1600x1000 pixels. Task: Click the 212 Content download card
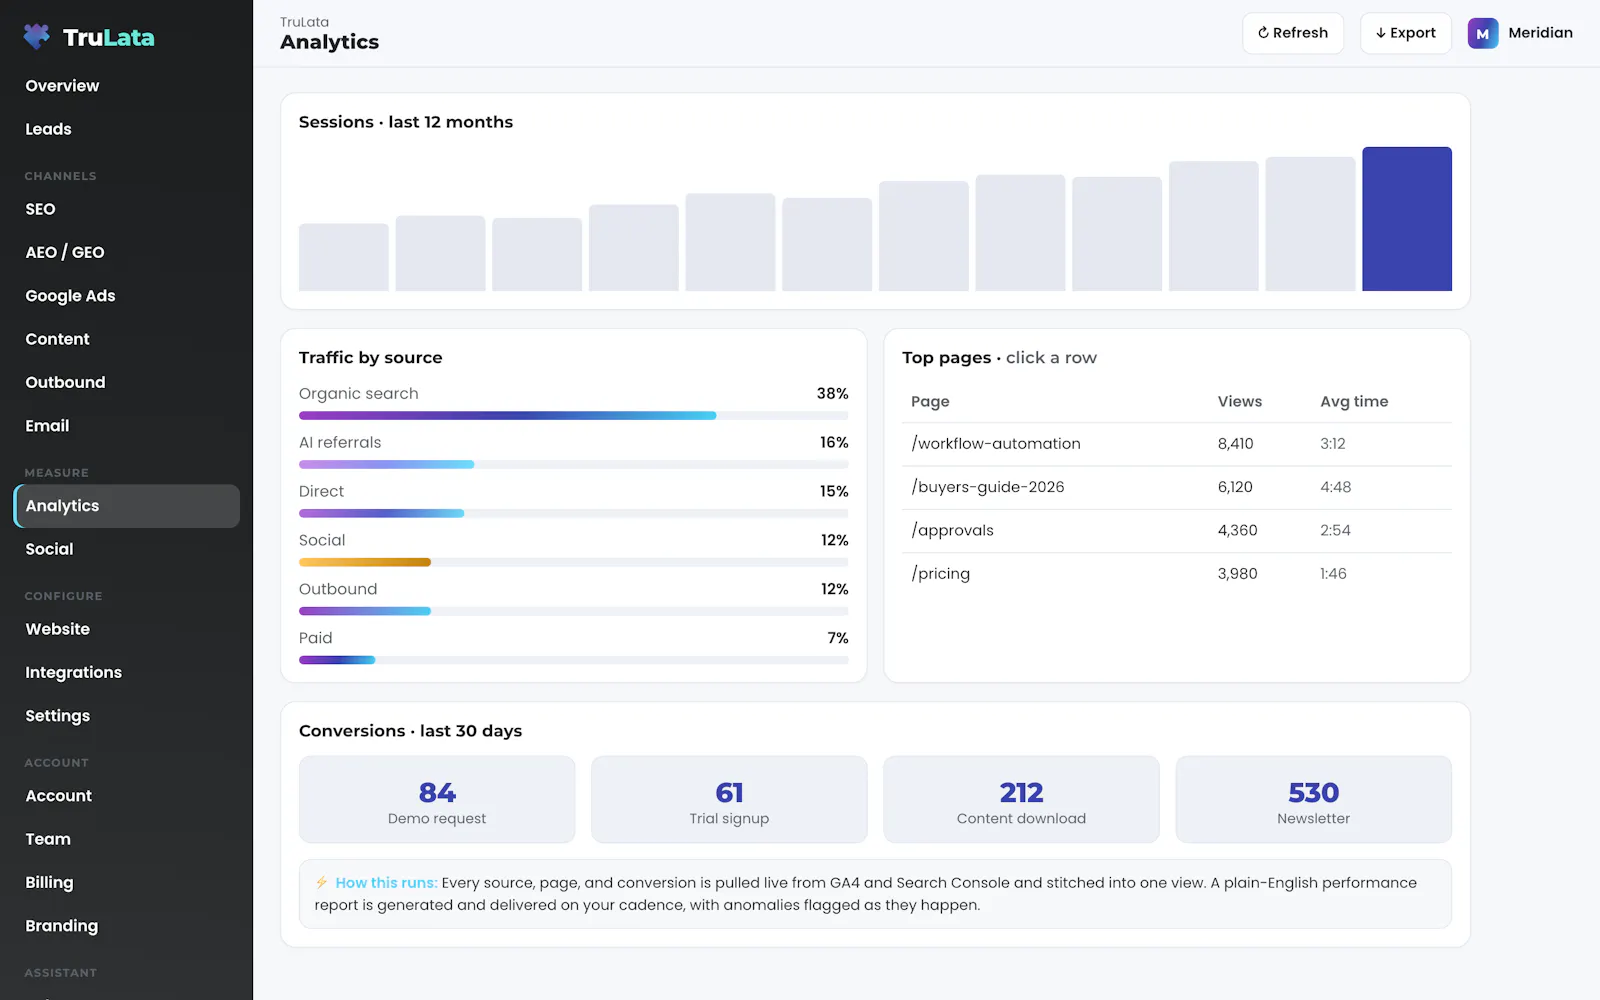(1021, 799)
